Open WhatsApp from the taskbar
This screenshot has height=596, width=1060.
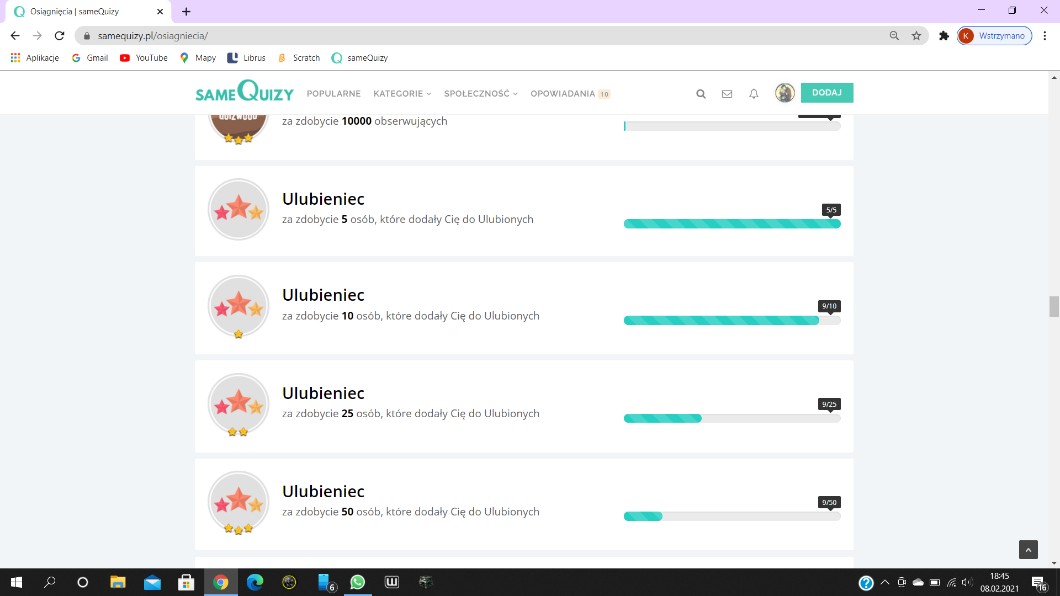coord(358,582)
